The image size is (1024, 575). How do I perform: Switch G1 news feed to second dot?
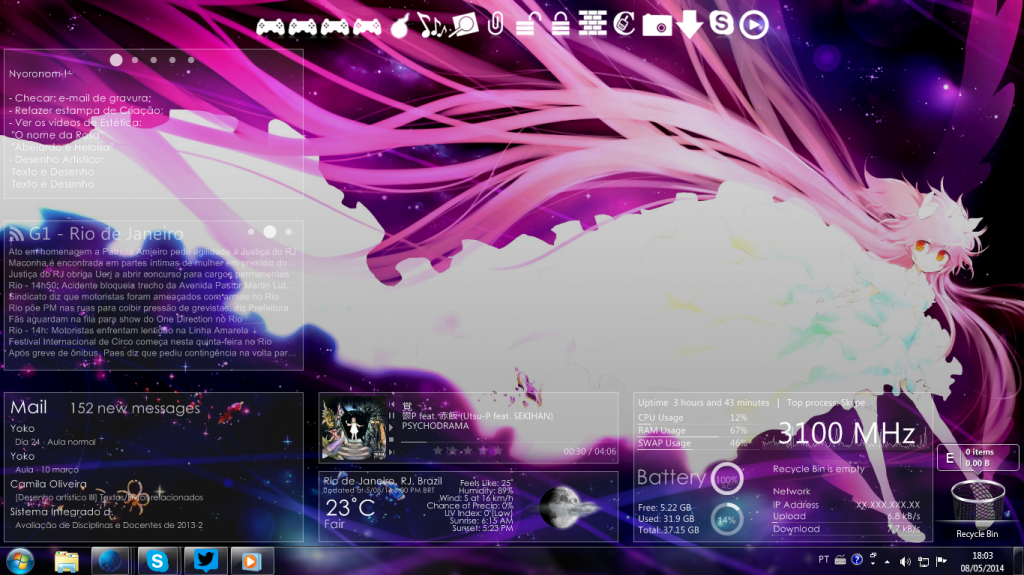(270, 231)
